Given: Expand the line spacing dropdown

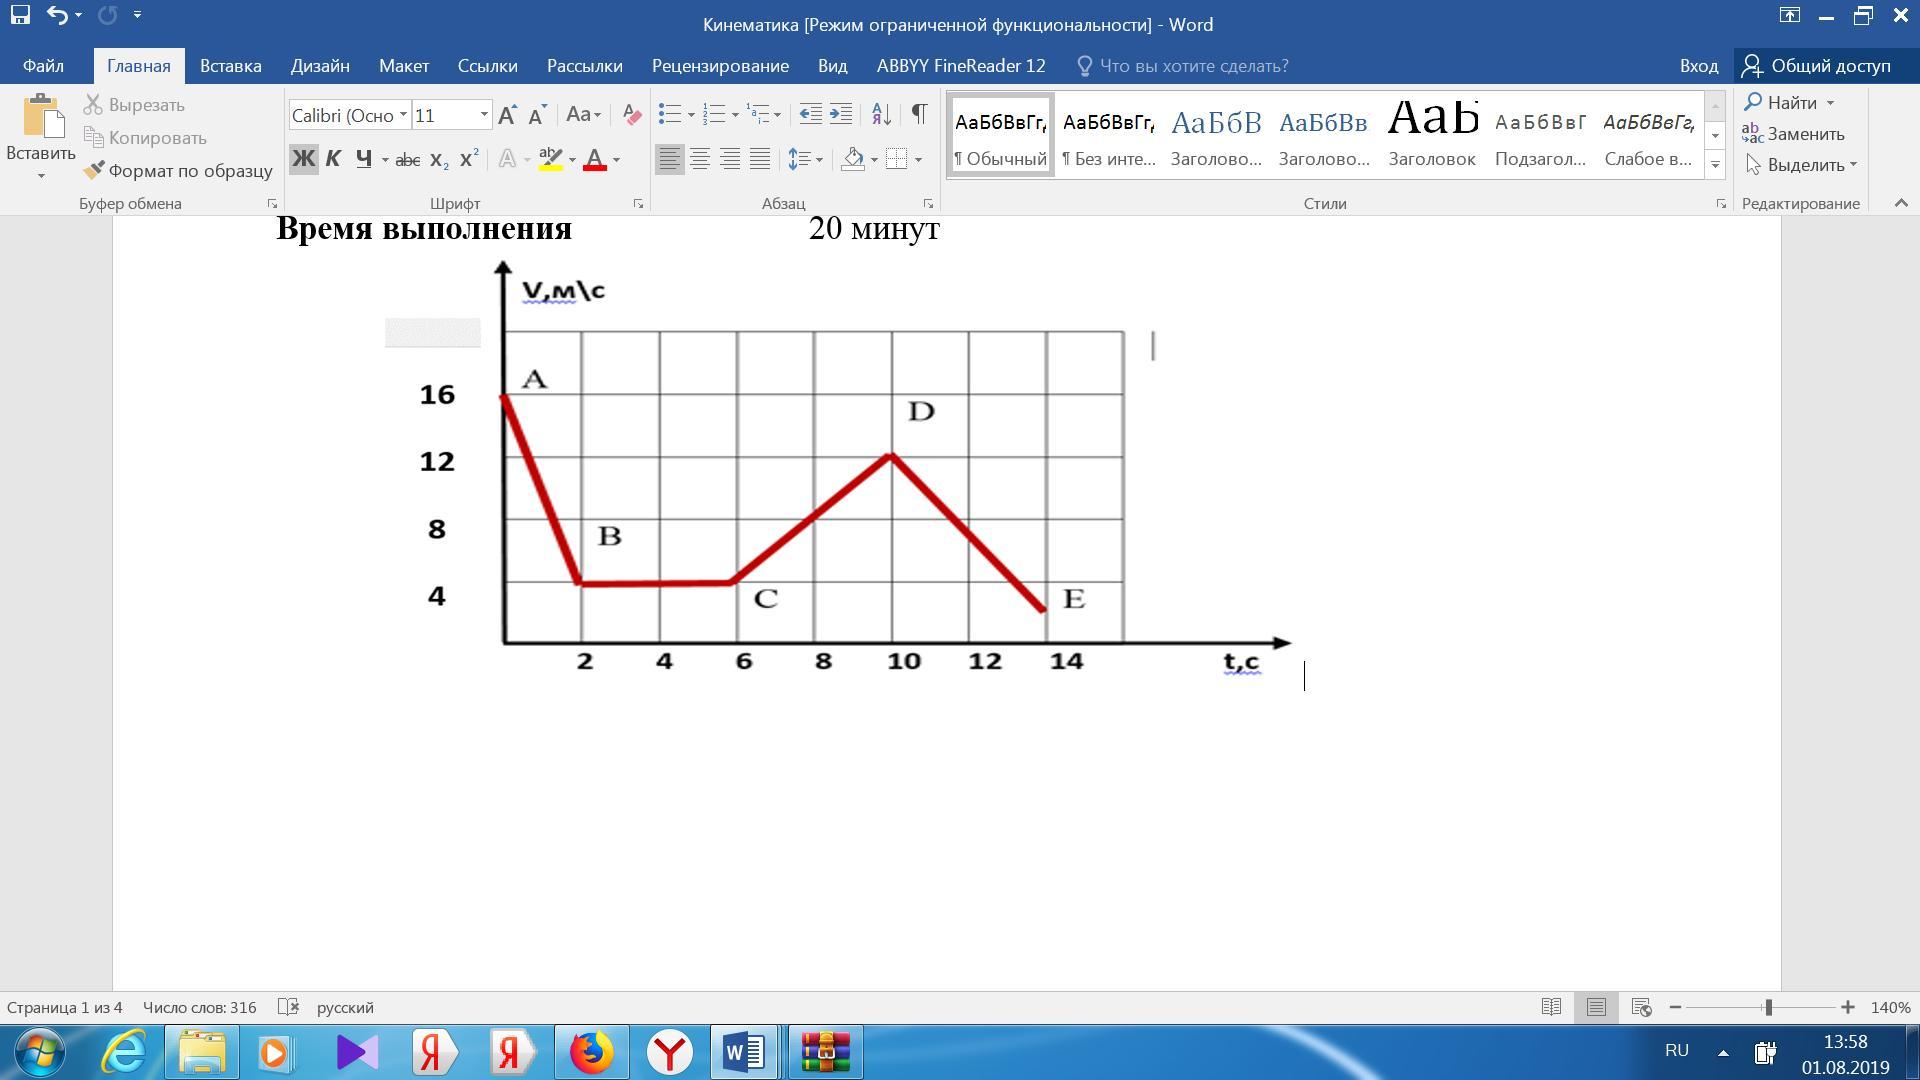Looking at the screenshot, I should 819,159.
